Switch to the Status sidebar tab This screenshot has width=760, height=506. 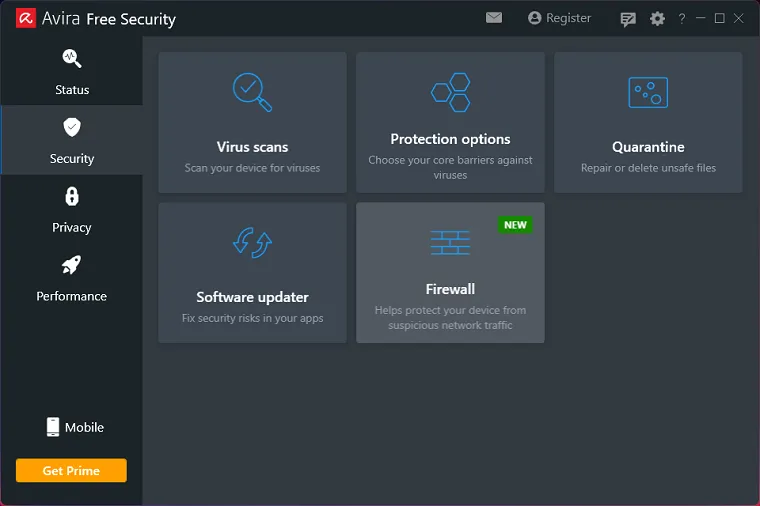[72, 71]
